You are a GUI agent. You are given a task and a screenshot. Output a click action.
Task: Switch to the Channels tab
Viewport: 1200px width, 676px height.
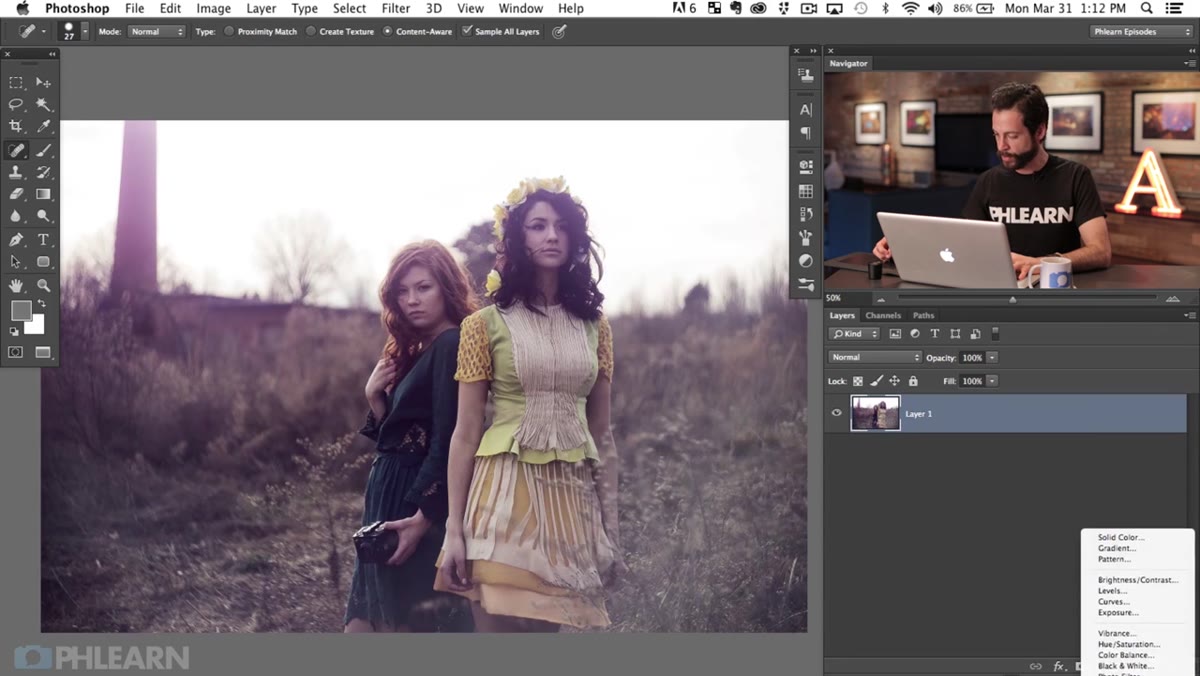(883, 315)
